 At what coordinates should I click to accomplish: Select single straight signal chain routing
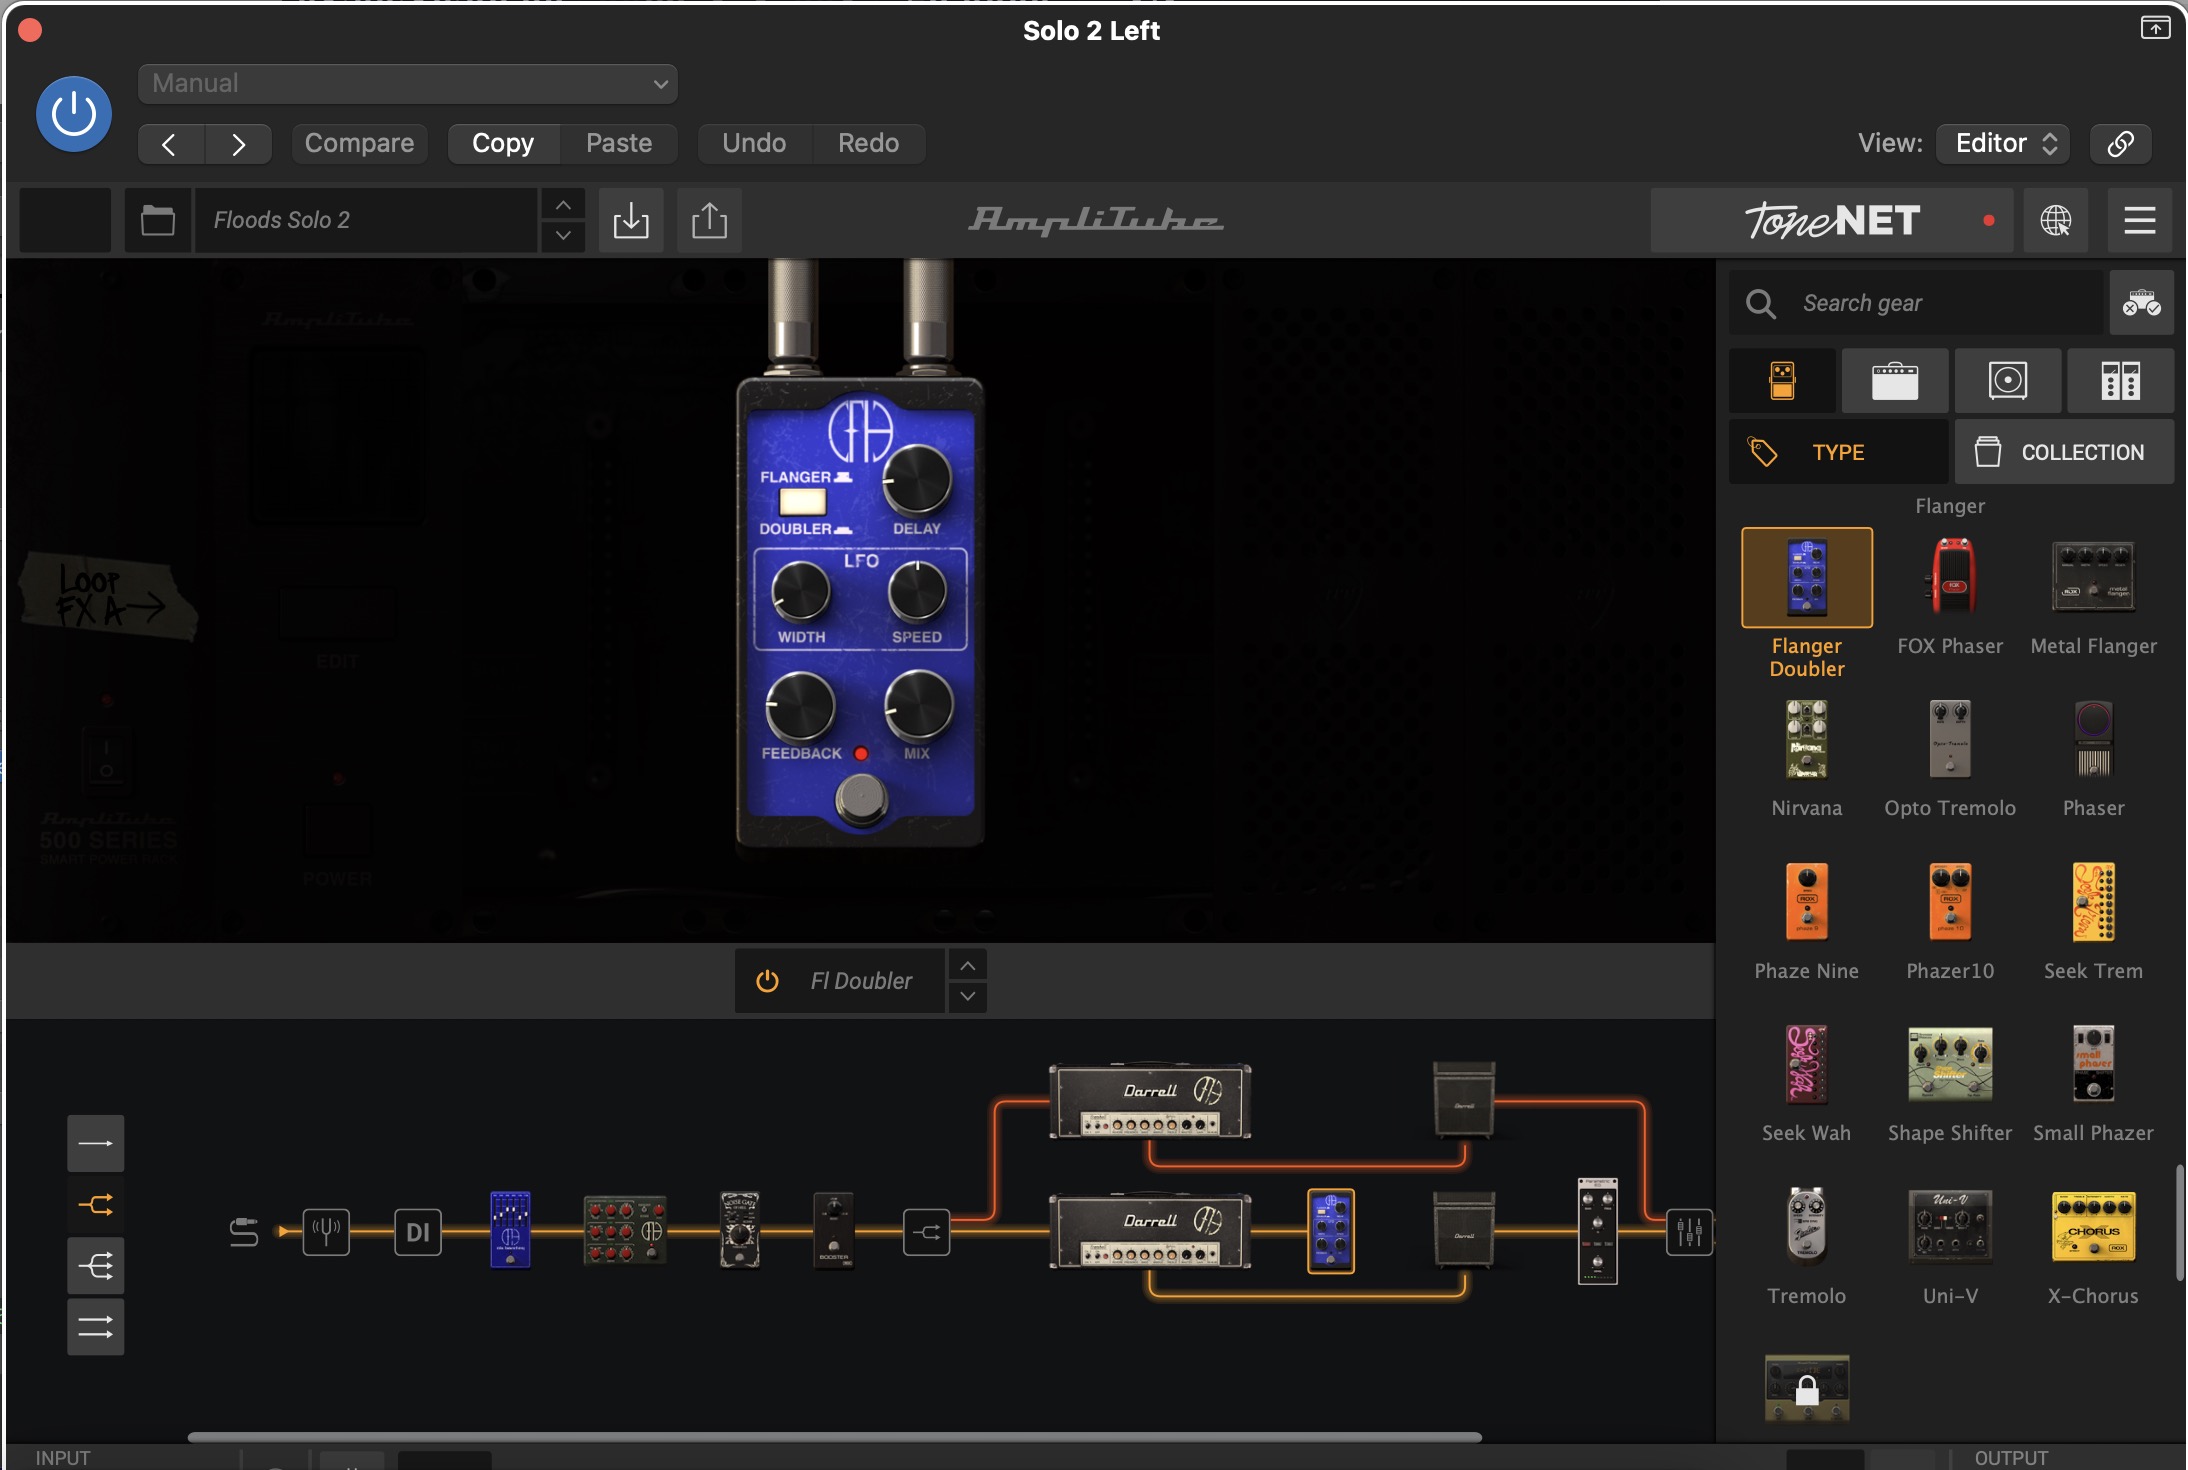pos(96,1143)
